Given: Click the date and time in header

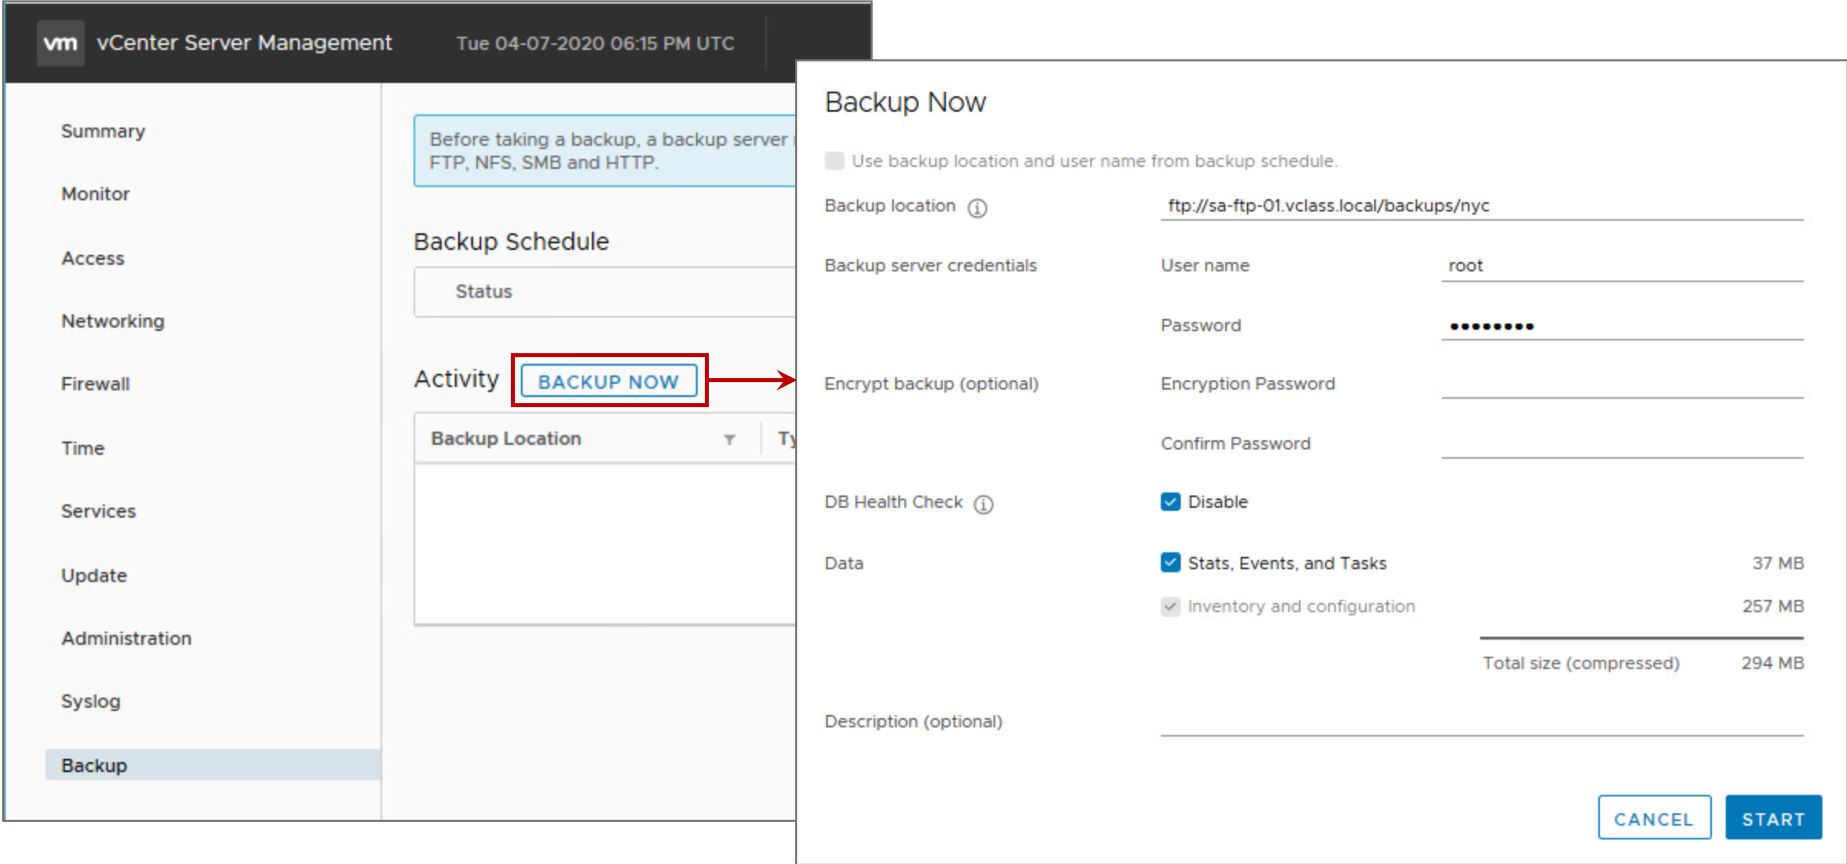Looking at the screenshot, I should click(596, 43).
